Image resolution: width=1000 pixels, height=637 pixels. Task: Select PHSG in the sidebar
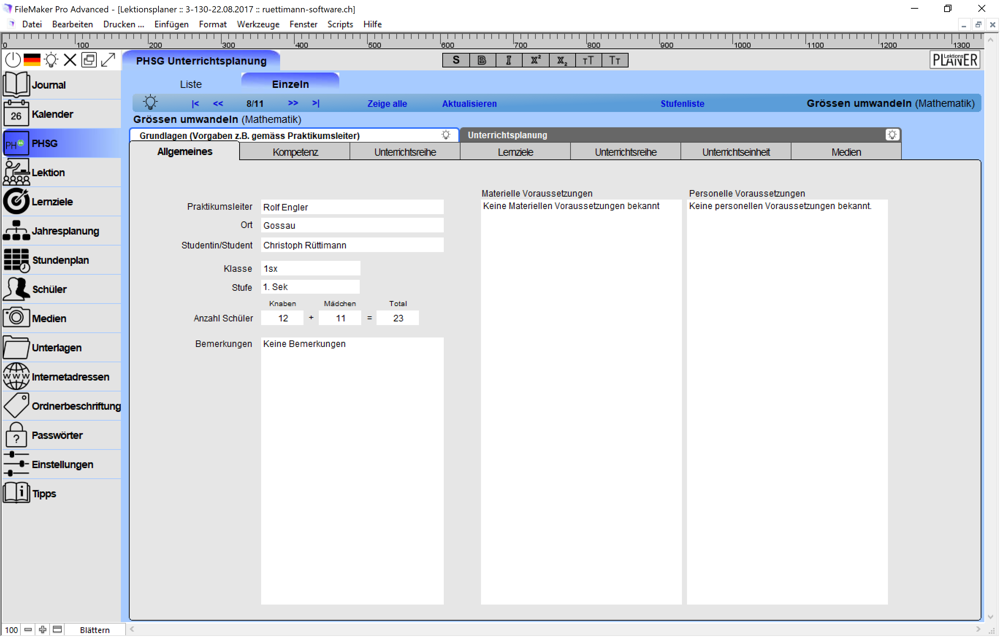coord(61,143)
